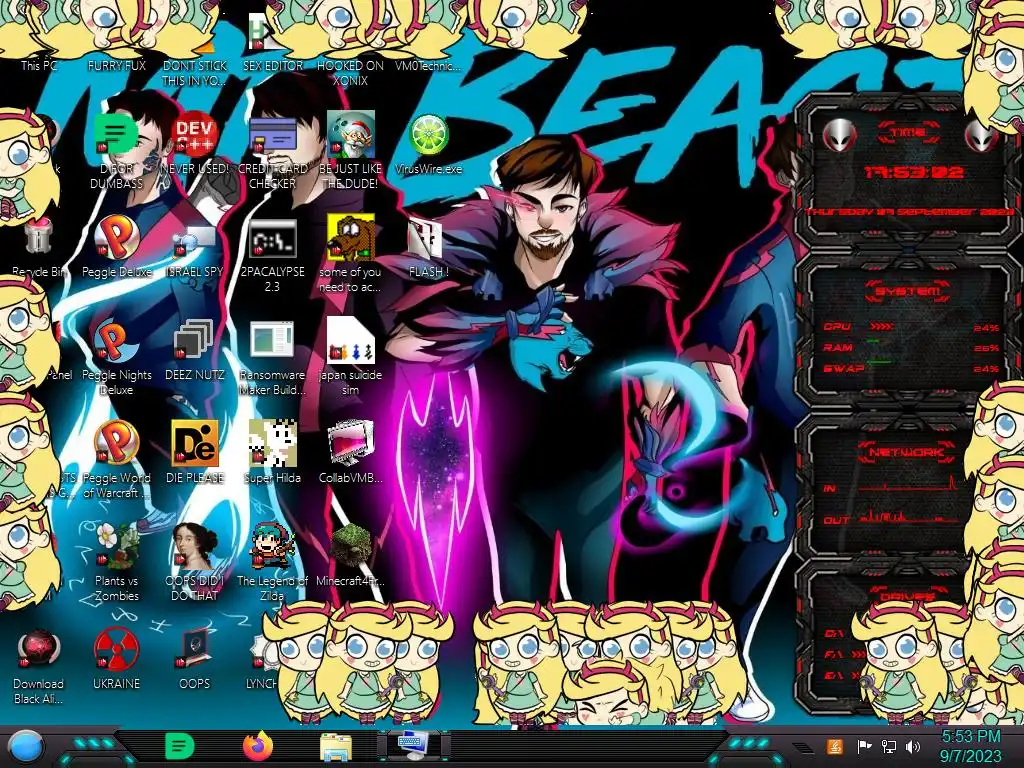Open the HOOKED ON XONIX shortcut

[350, 72]
